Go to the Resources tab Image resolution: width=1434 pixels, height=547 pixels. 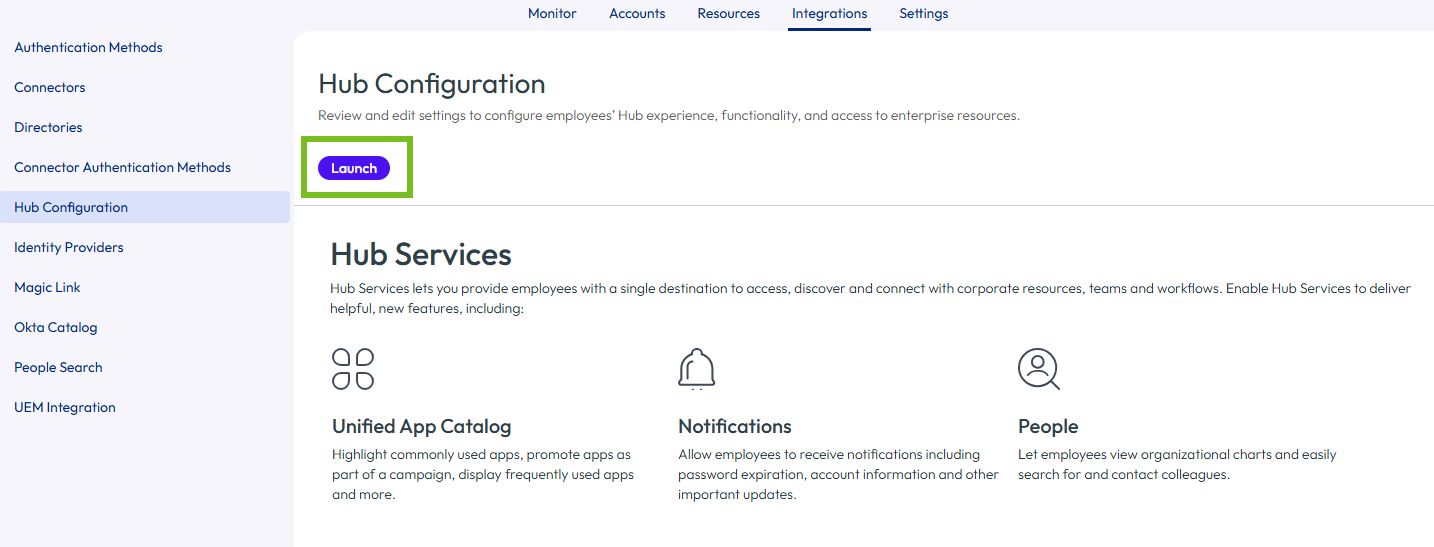pyautogui.click(x=729, y=14)
